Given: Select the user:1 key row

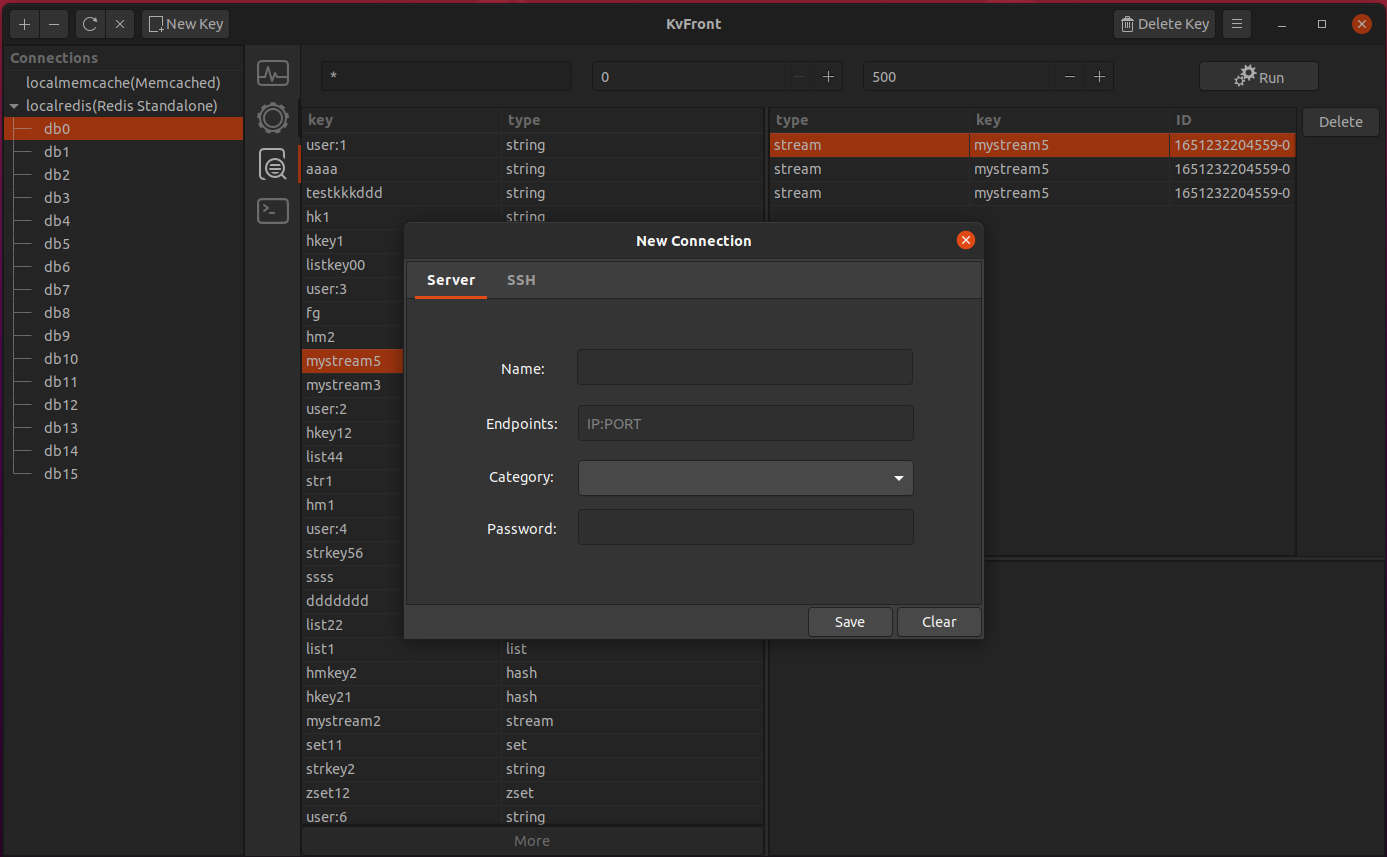Looking at the screenshot, I should [532, 145].
